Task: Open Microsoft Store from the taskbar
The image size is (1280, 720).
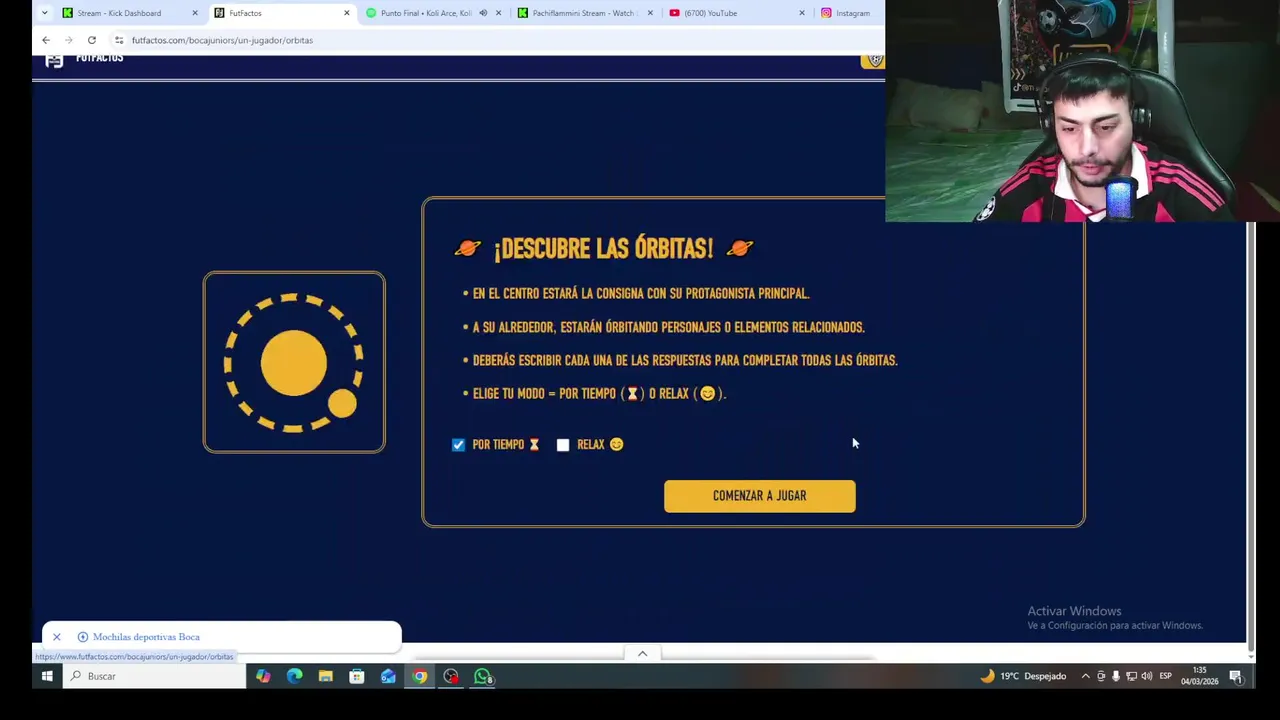Action: pos(357,676)
